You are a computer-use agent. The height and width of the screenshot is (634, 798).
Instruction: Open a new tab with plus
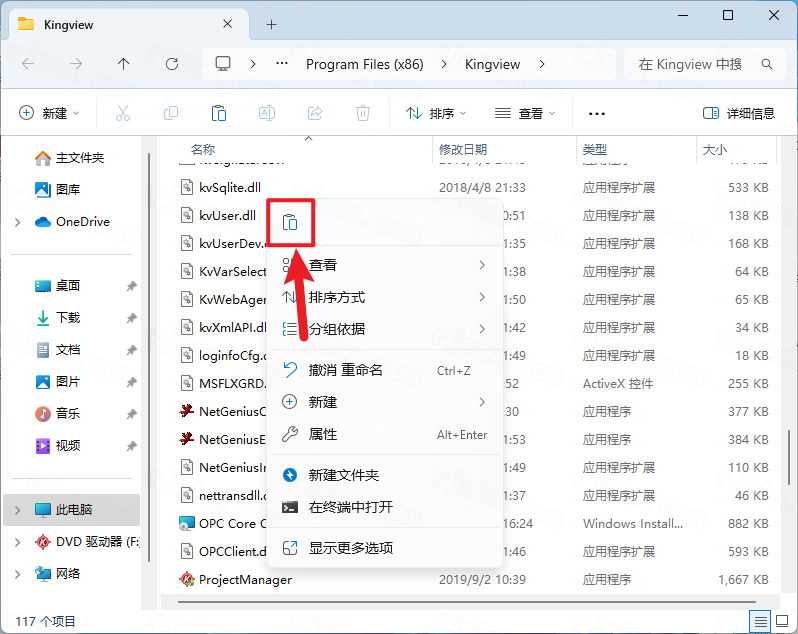(x=272, y=24)
